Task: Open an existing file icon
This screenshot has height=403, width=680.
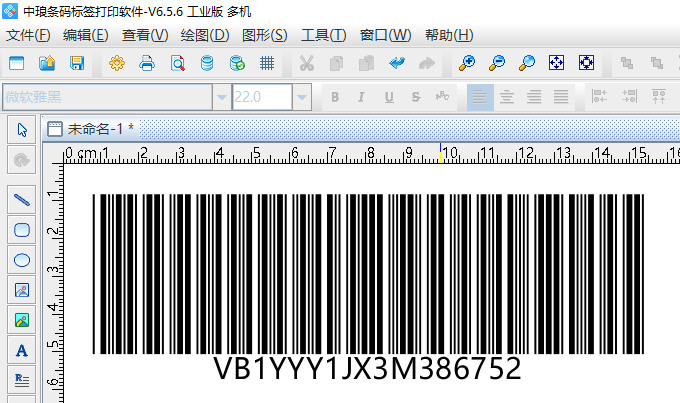Action: [x=47, y=63]
